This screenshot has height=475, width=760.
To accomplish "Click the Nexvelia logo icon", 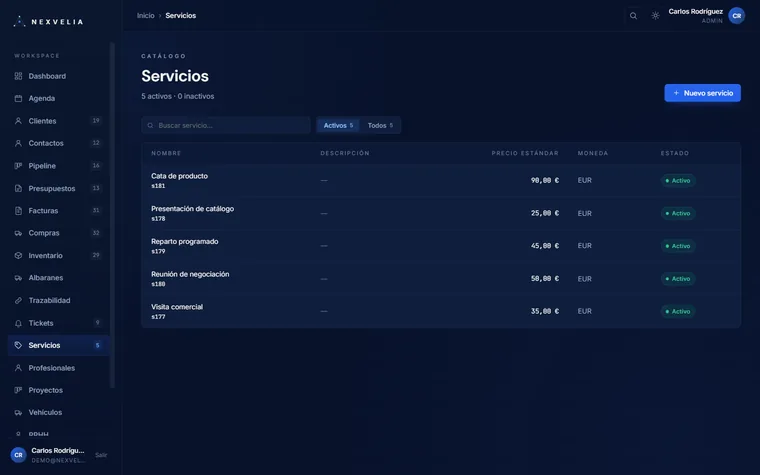I will [19, 21].
